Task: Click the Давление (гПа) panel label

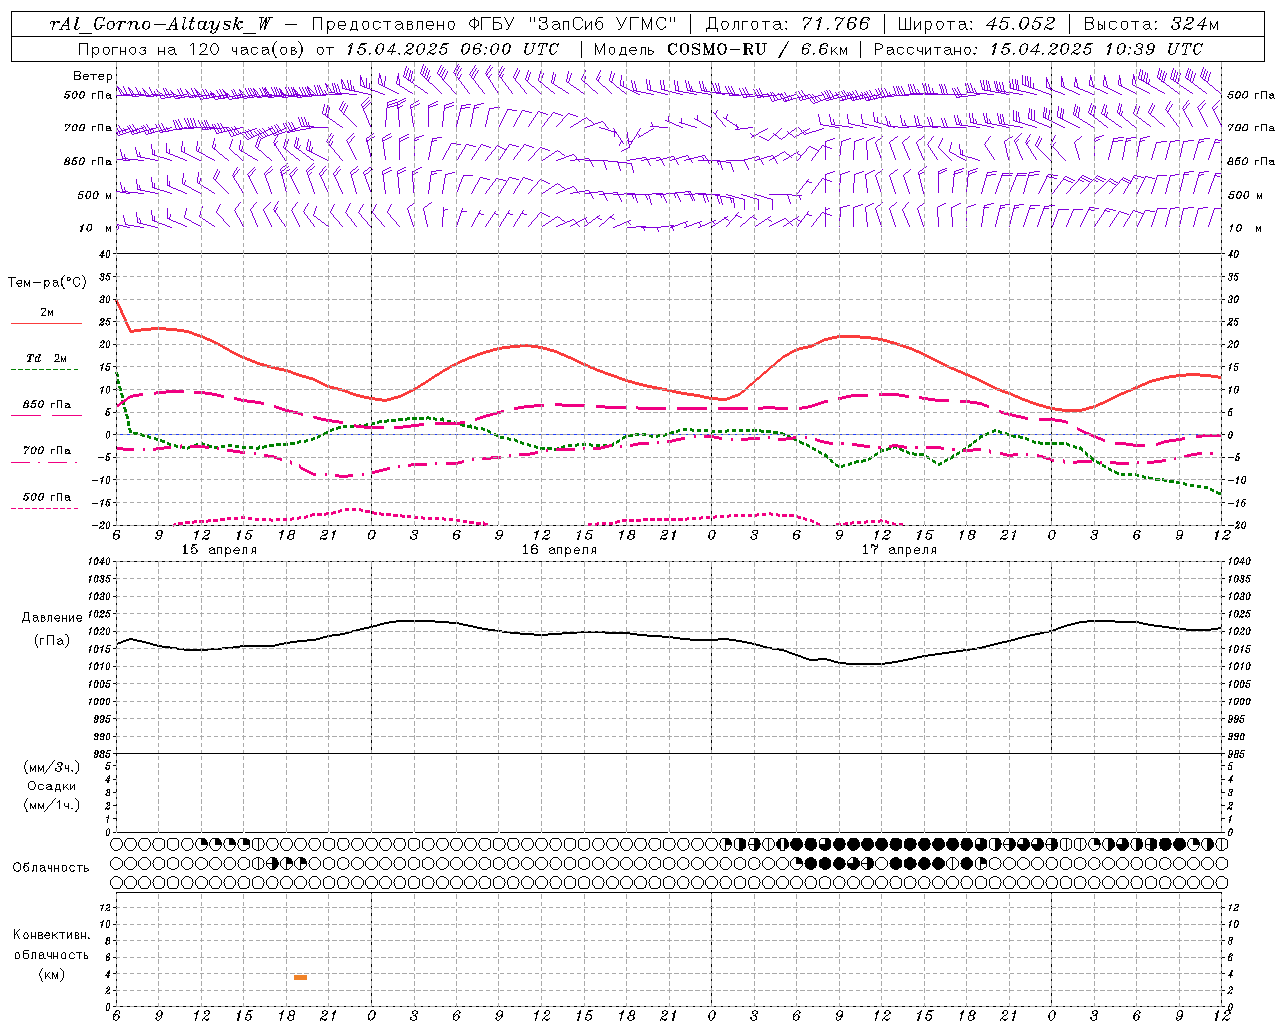Action: tap(52, 629)
